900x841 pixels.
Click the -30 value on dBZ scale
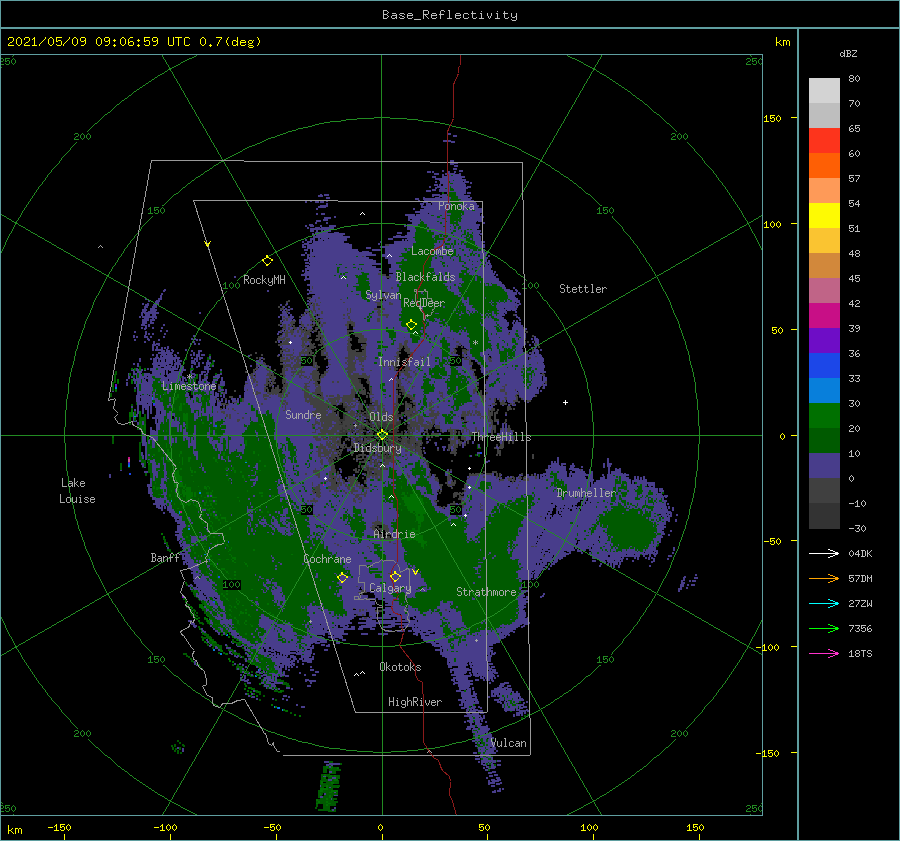(857, 528)
